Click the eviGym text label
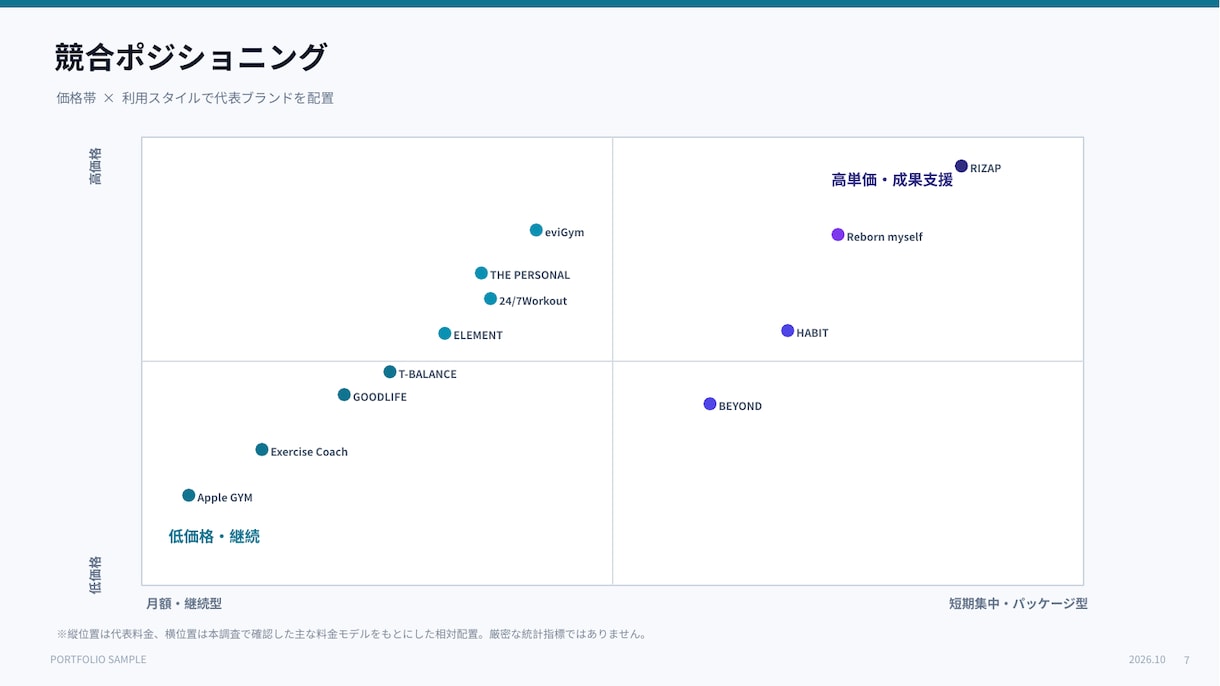 pos(564,232)
